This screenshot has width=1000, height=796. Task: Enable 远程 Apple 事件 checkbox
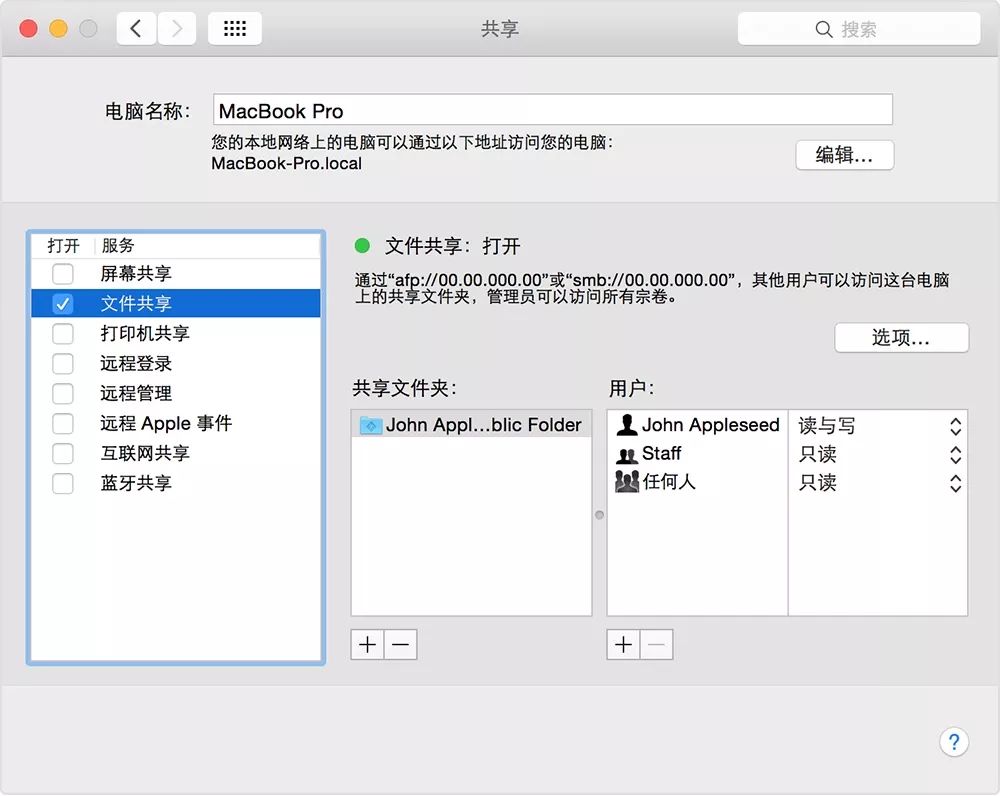click(62, 424)
